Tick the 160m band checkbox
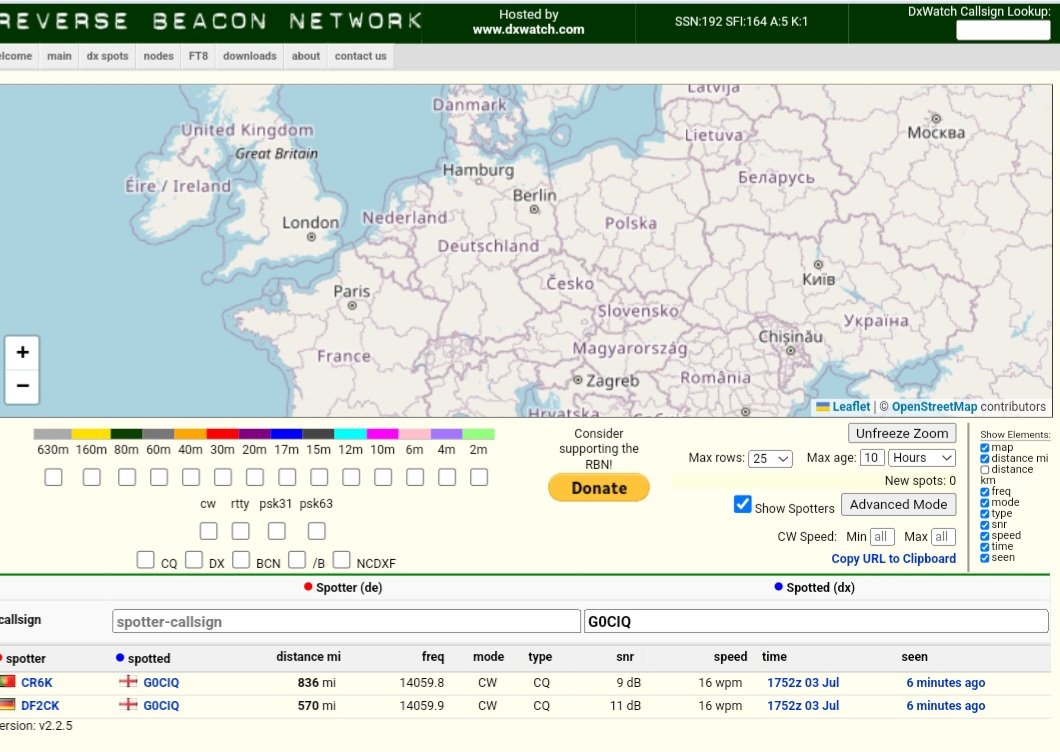Image resolution: width=1060 pixels, height=752 pixels. pyautogui.click(x=91, y=477)
